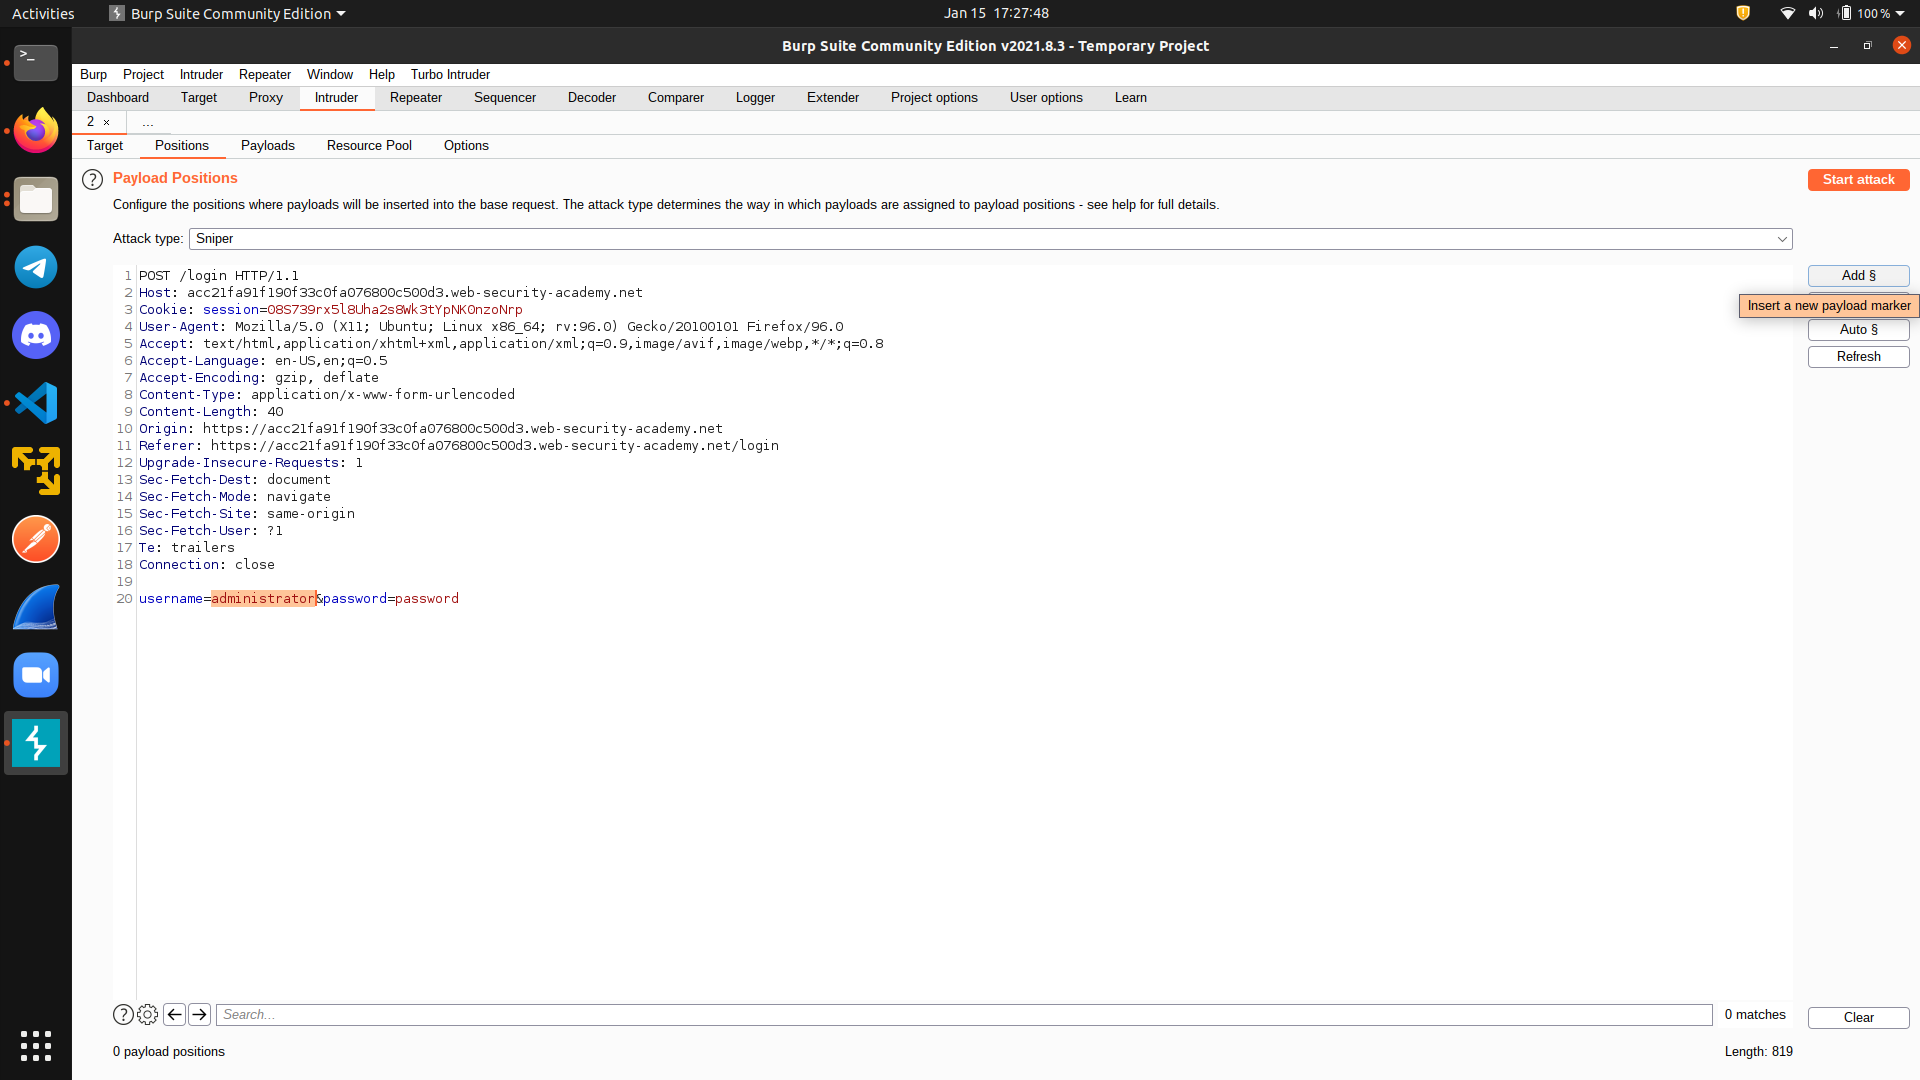This screenshot has height=1080, width=1920.
Task: Switch to the Dashboard tab
Action: (x=118, y=98)
